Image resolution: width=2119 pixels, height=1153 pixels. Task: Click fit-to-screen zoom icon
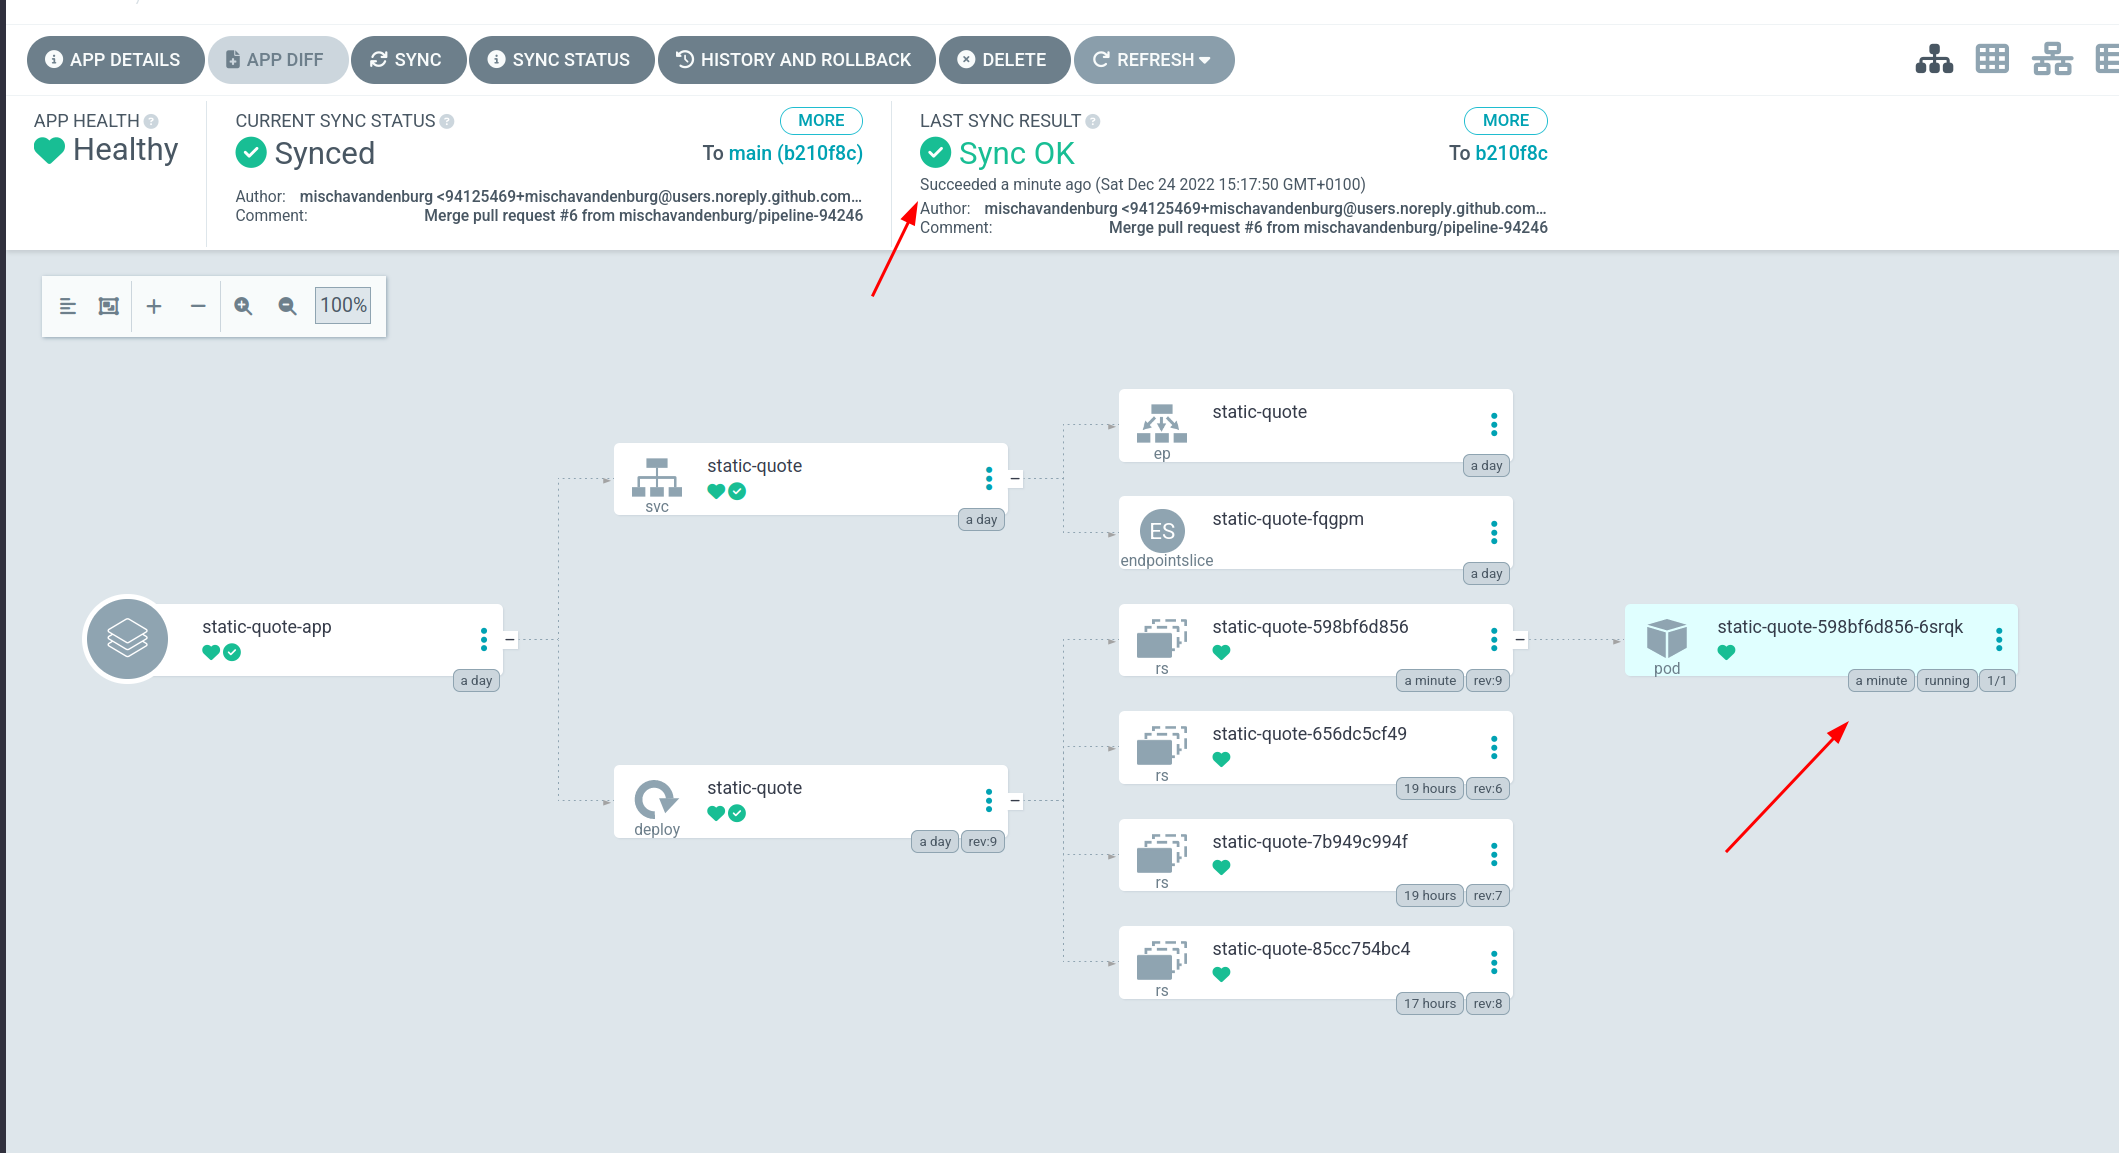109,306
